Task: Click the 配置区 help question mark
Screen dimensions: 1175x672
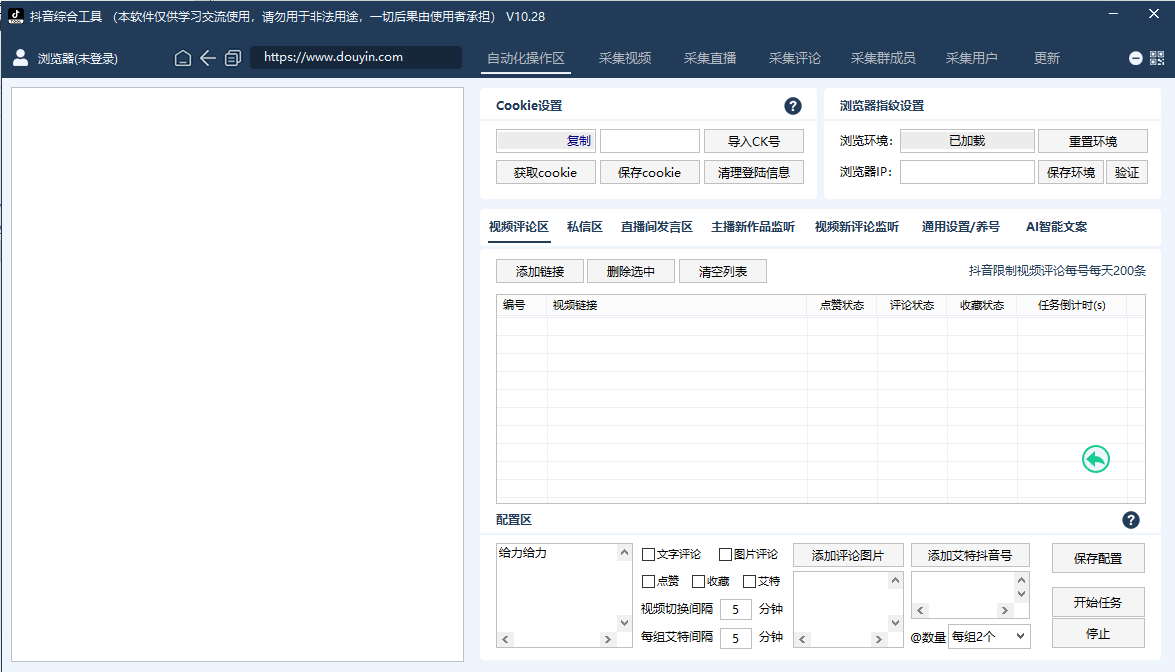Action: 1131,520
